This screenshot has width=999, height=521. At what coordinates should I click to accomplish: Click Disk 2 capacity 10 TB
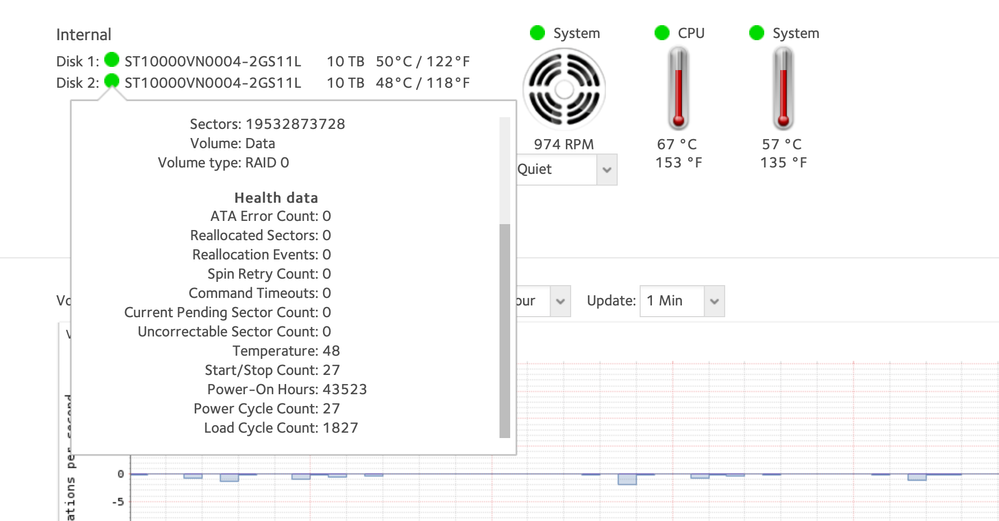click(x=345, y=83)
